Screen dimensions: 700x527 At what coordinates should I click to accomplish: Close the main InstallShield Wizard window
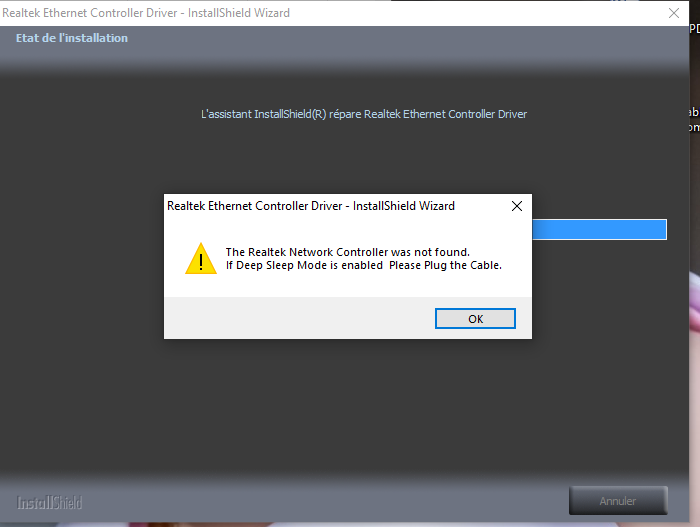674,13
